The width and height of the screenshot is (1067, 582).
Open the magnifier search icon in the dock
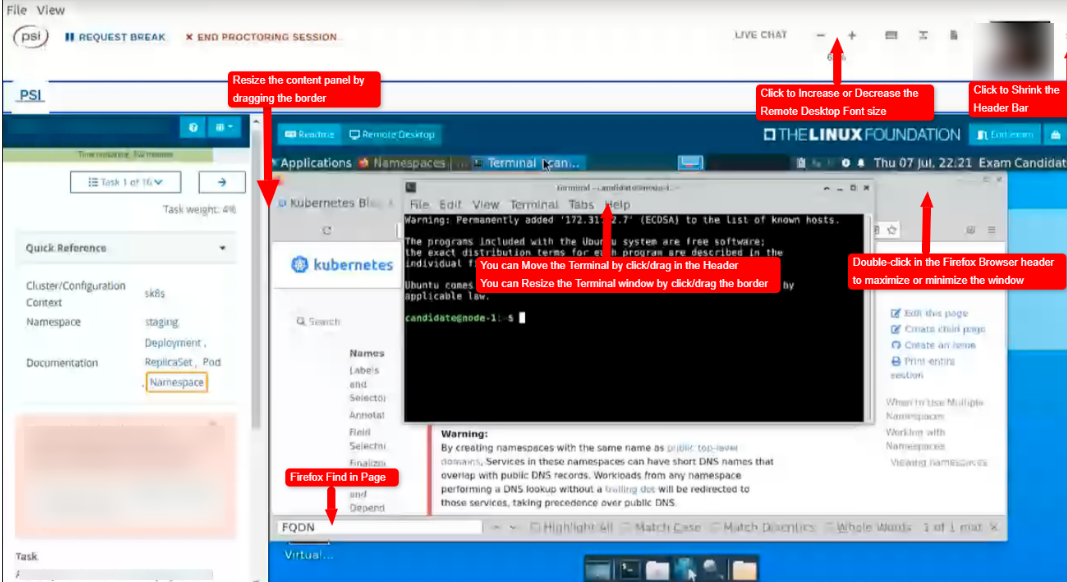(713, 569)
